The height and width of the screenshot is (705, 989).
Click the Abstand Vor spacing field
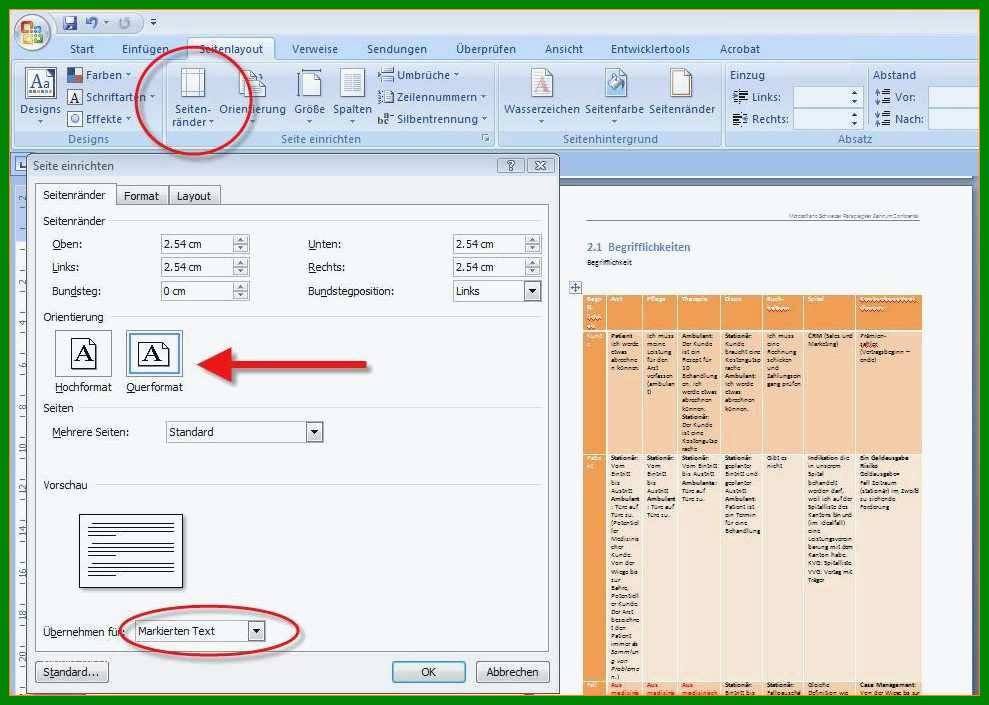954,97
